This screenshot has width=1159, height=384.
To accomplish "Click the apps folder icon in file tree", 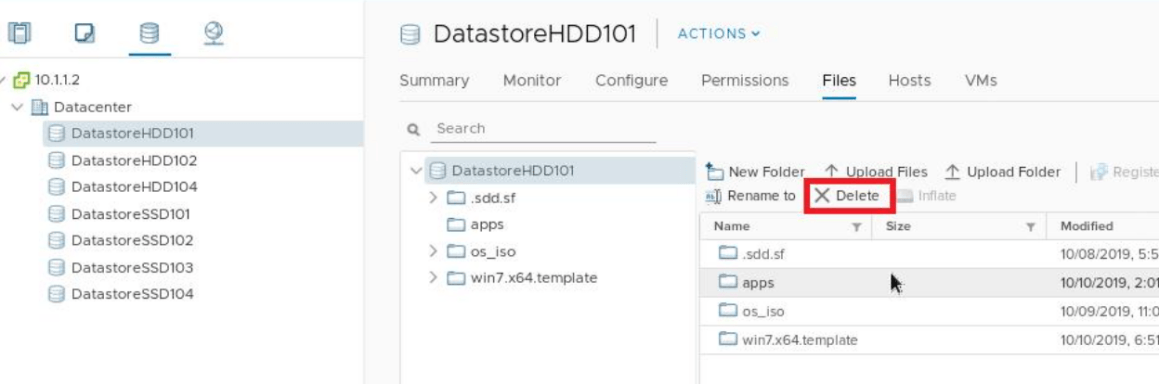I will [456, 224].
